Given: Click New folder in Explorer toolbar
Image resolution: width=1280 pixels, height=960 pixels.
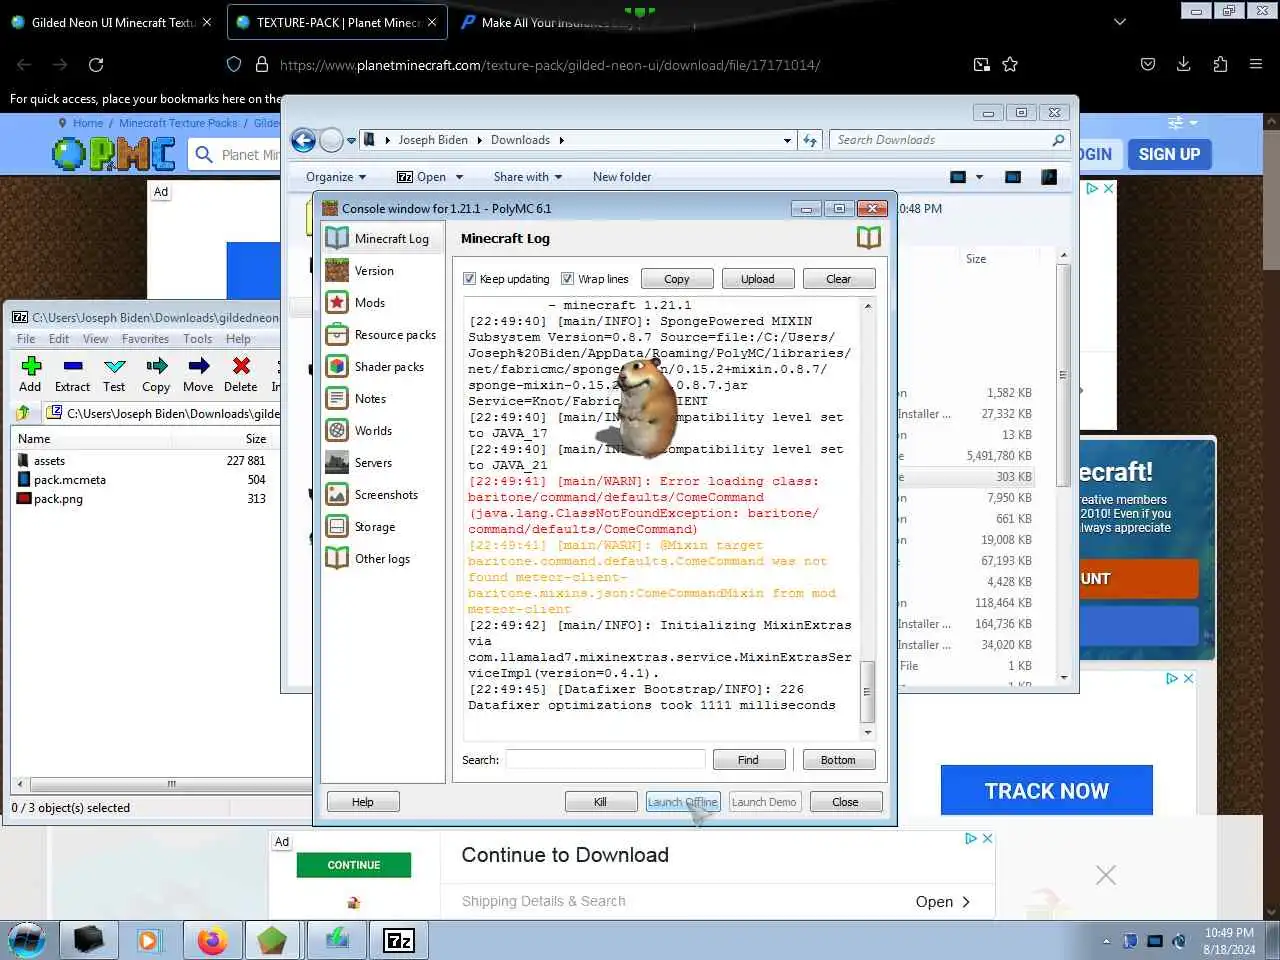Looking at the screenshot, I should tap(622, 177).
